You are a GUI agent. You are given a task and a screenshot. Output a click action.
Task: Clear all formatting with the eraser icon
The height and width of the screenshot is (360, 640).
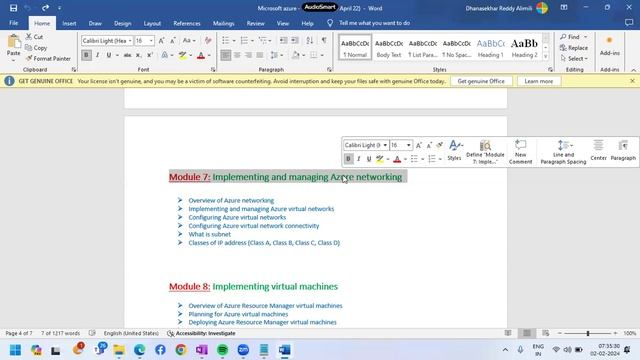pos(208,40)
